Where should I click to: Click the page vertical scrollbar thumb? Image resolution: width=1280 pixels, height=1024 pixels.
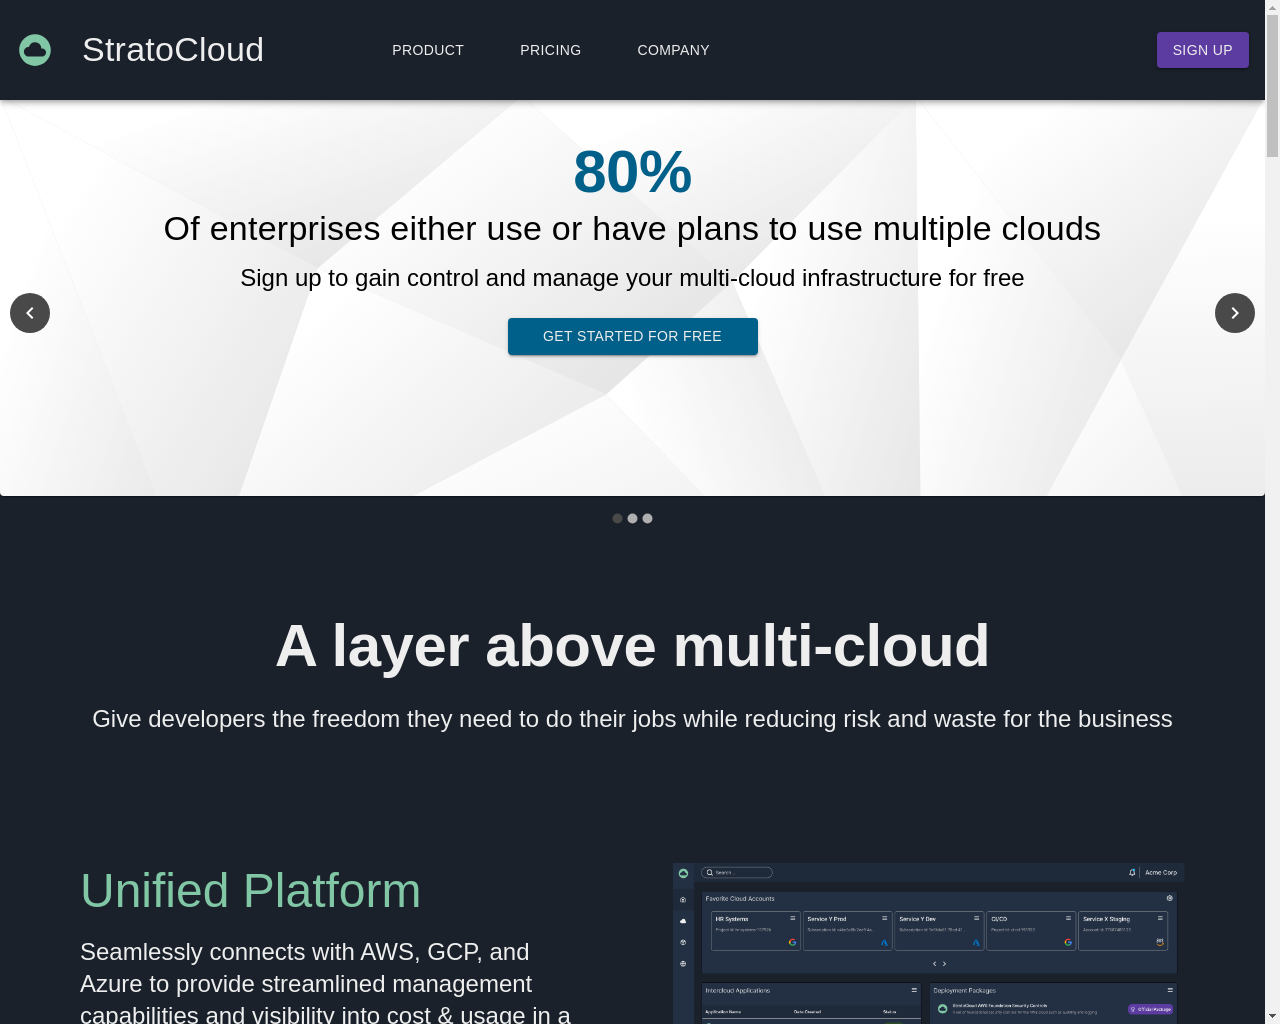pos(1273,86)
